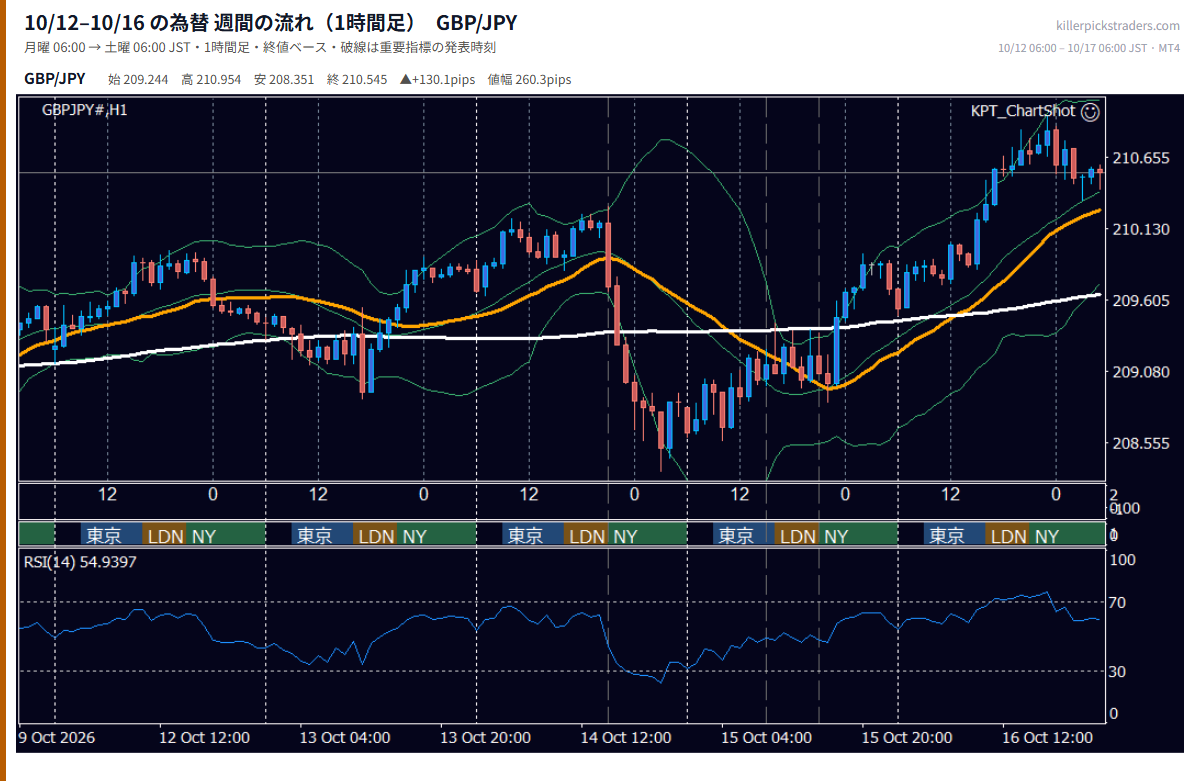This screenshot has height=781, width=1200.
Task: Click the subtitle starting 月曜 06:00 → 土曜 06:00 JST
Action: point(260,48)
